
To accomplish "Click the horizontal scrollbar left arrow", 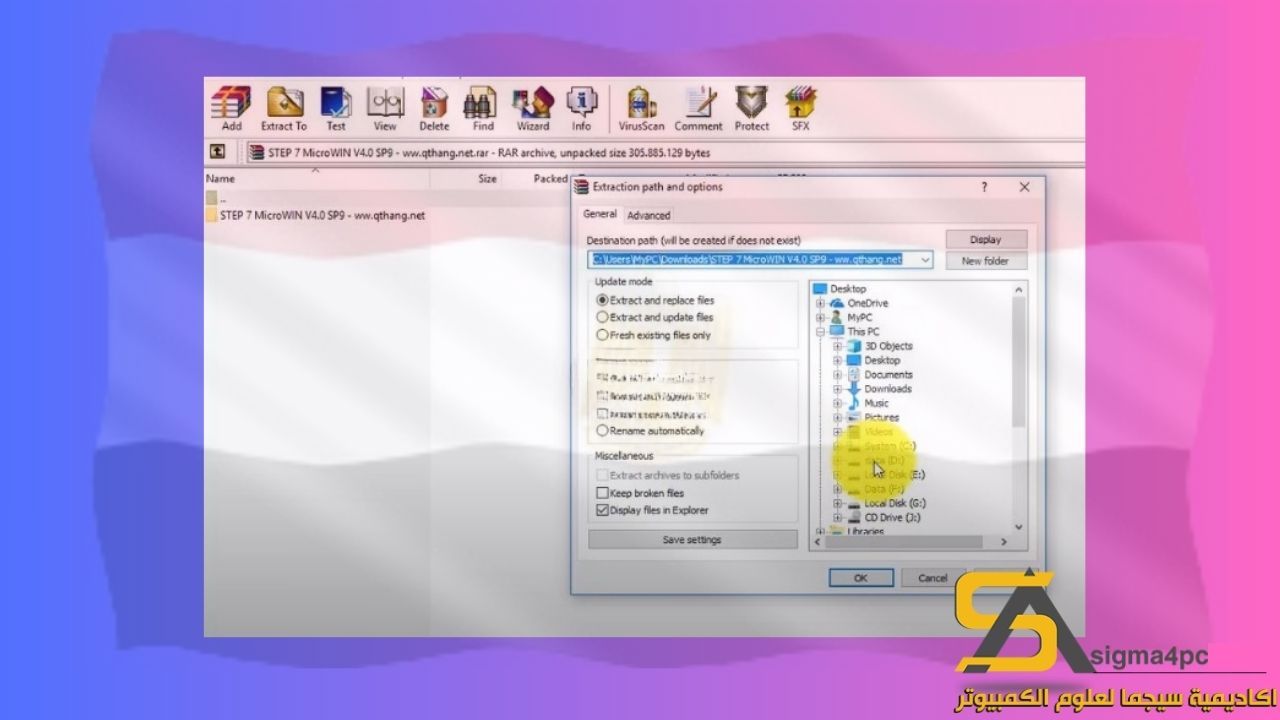I will [x=817, y=542].
